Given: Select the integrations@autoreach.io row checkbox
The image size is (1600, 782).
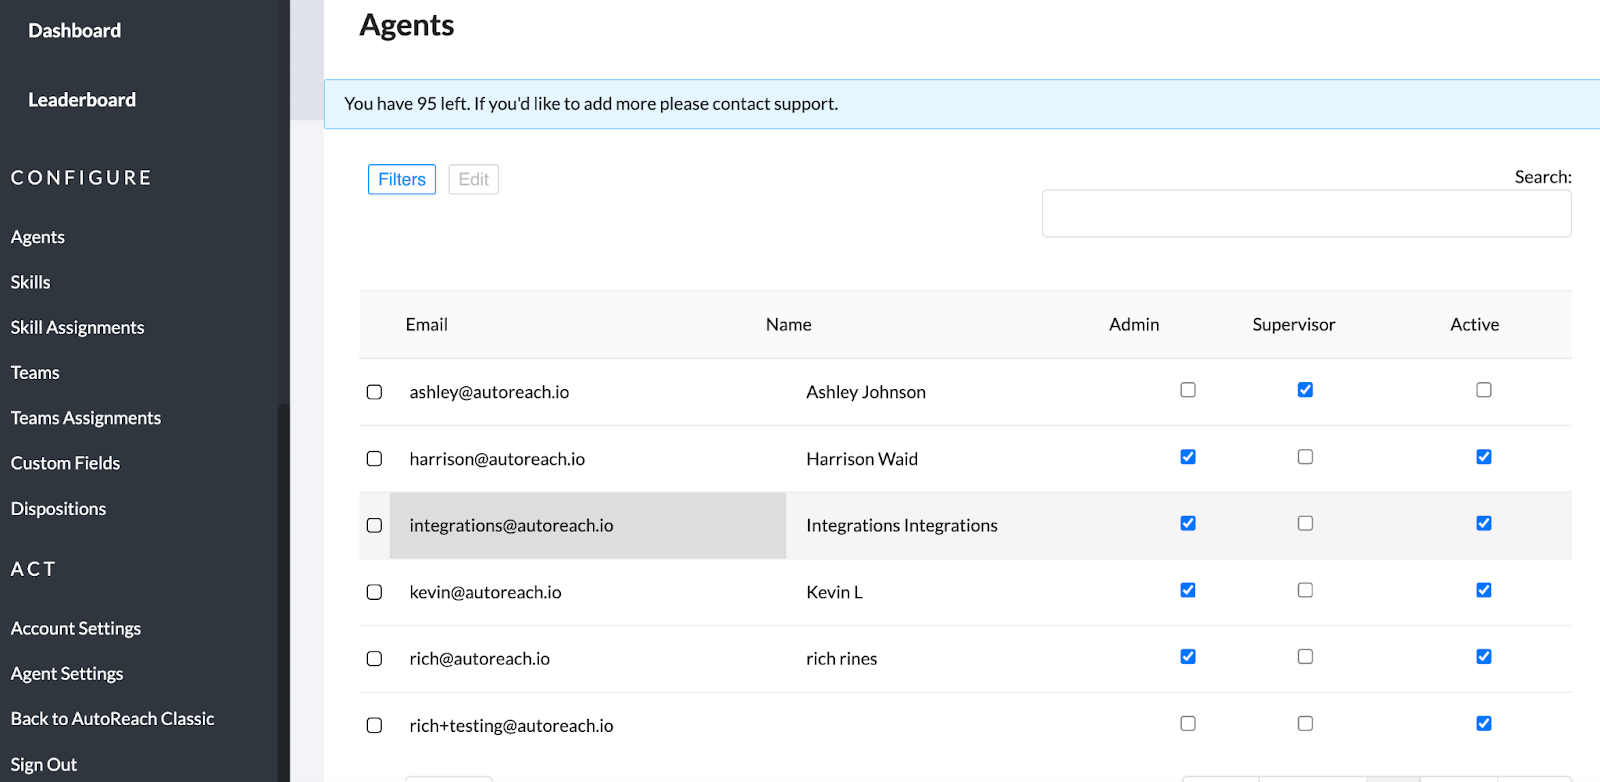Looking at the screenshot, I should 374,525.
